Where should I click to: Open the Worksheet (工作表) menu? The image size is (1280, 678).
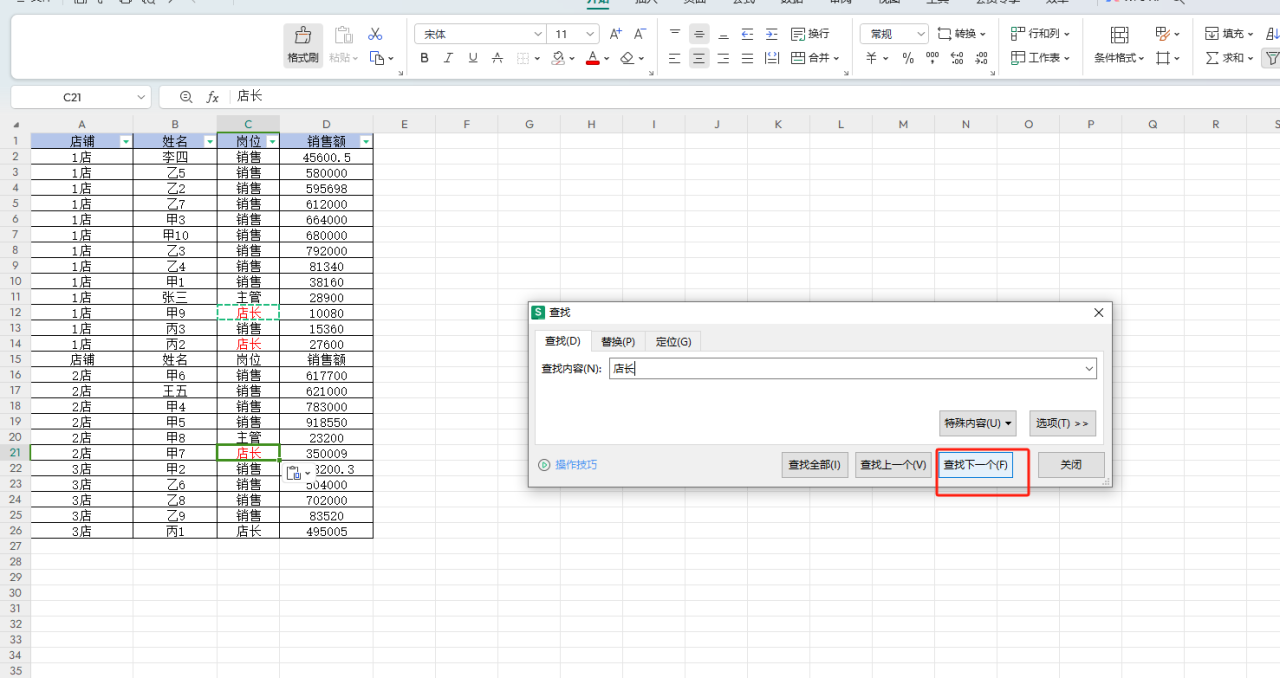[x=1040, y=58]
